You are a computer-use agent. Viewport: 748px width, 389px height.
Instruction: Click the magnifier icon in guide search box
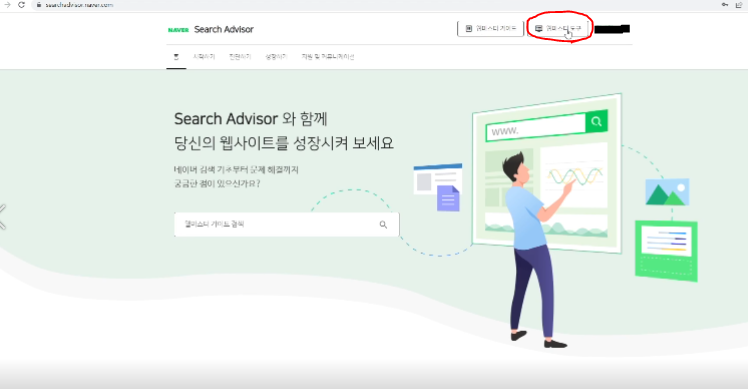(x=383, y=224)
